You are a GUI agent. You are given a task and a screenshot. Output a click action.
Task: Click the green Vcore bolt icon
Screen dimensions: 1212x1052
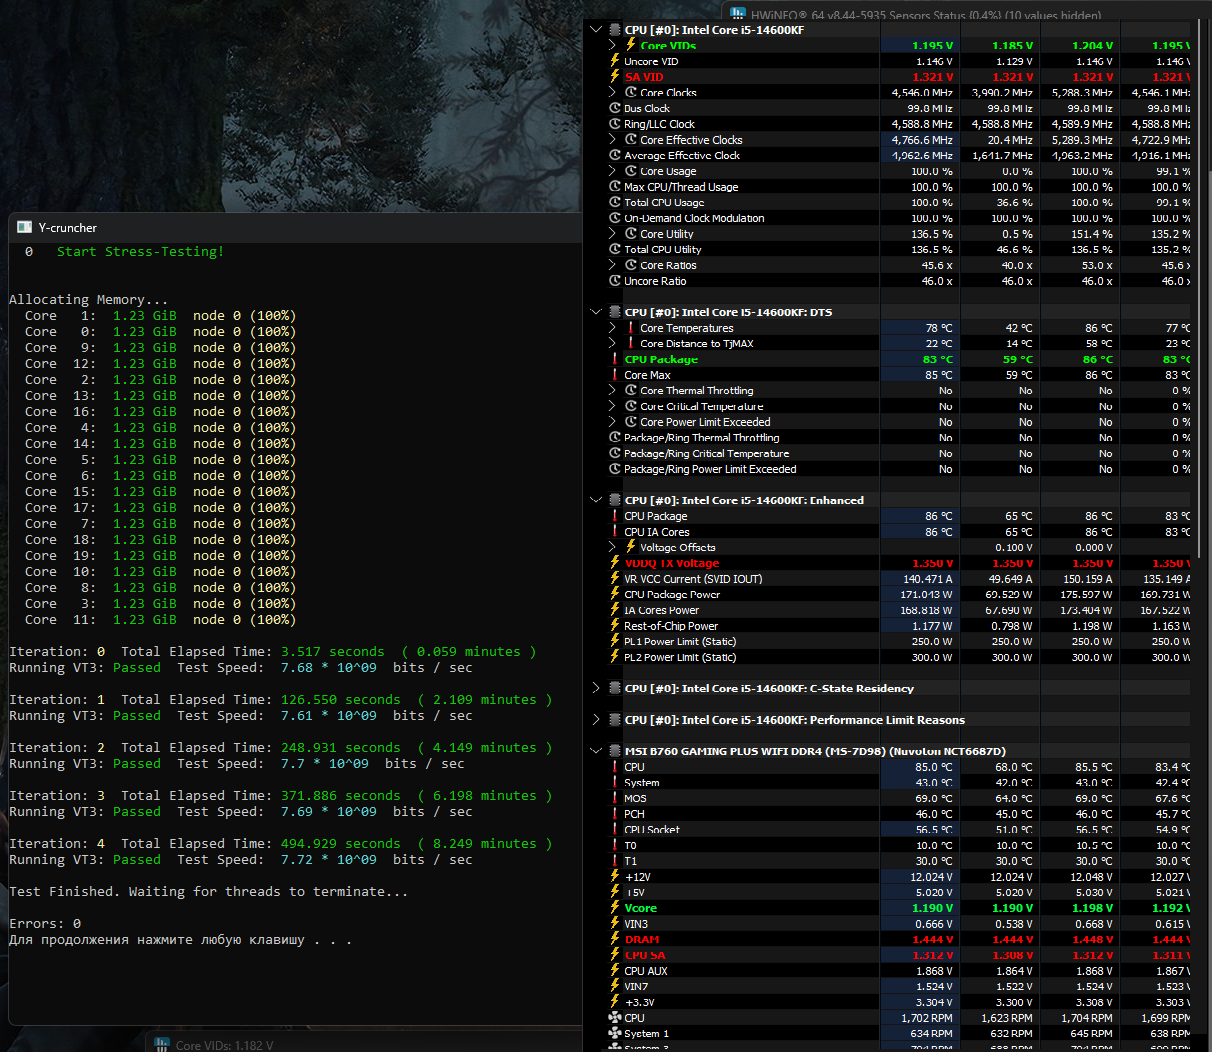(x=615, y=908)
